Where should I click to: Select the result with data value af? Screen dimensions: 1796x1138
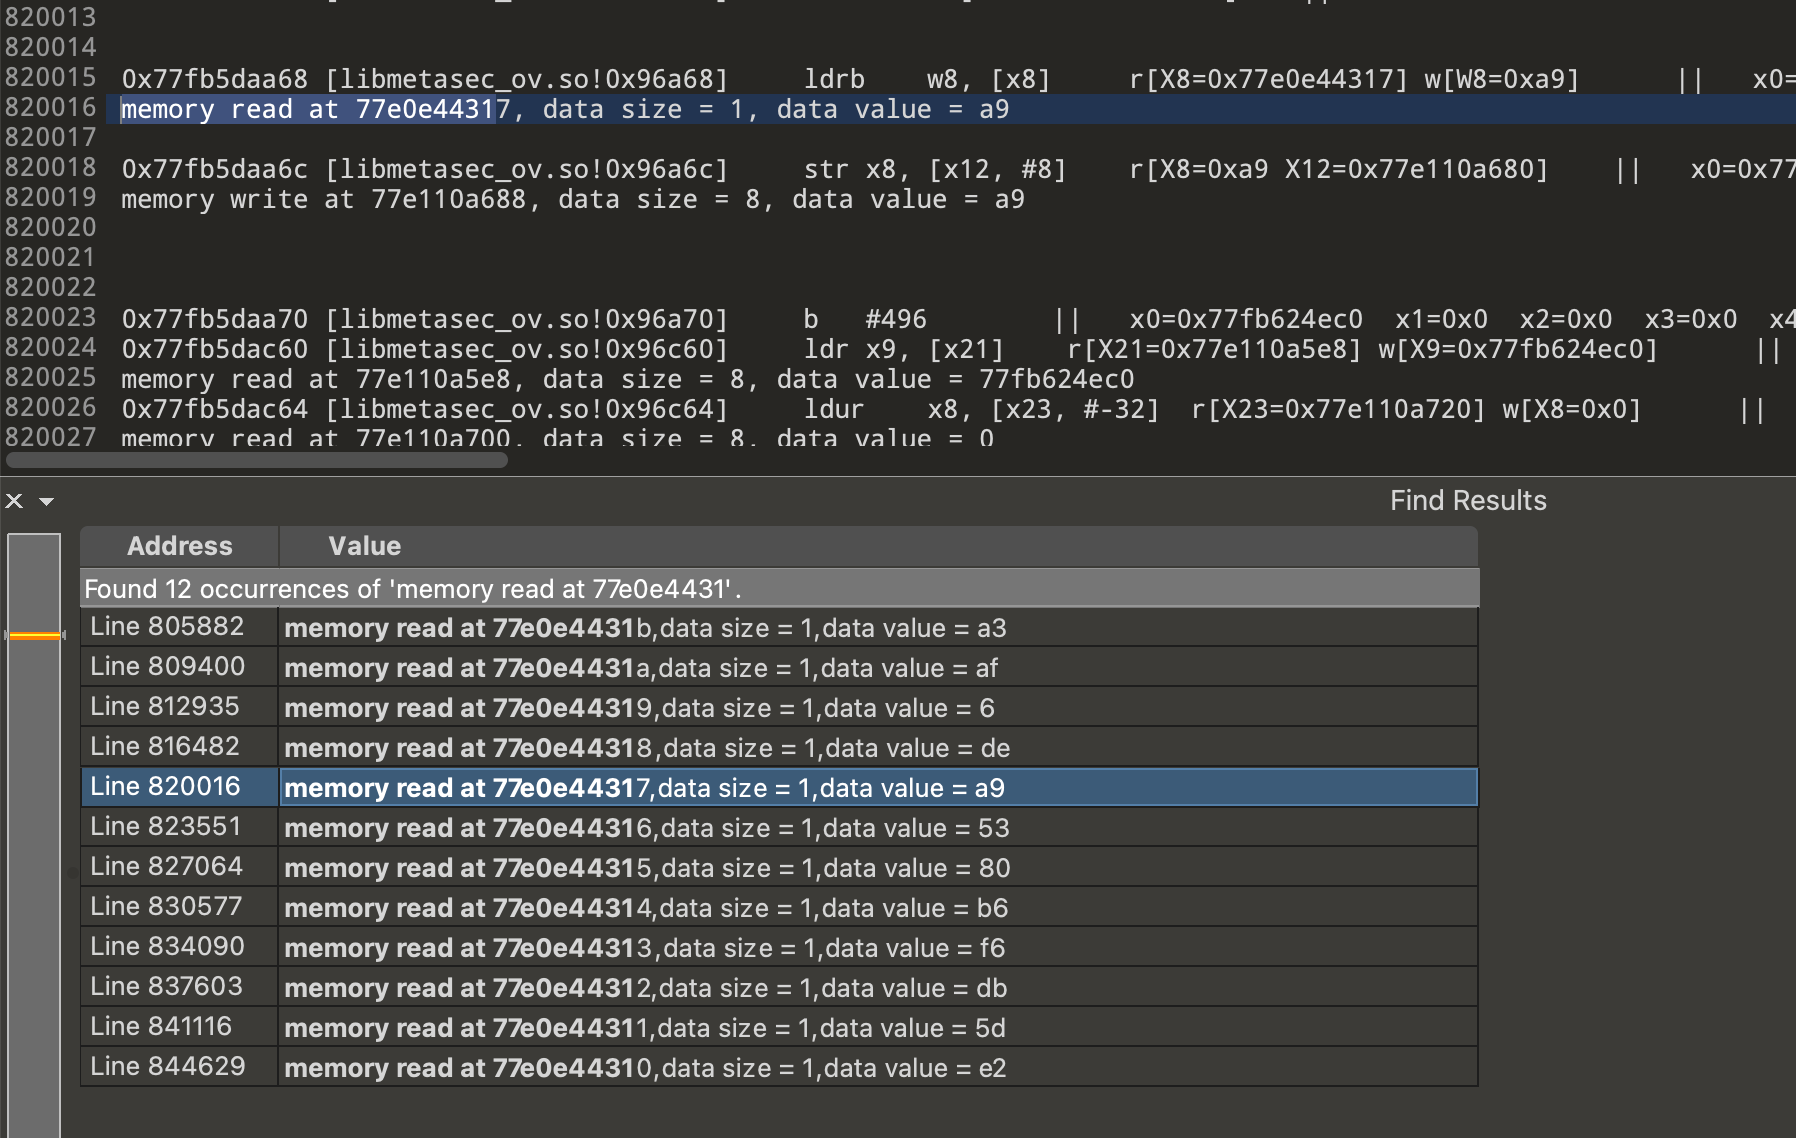click(x=640, y=668)
